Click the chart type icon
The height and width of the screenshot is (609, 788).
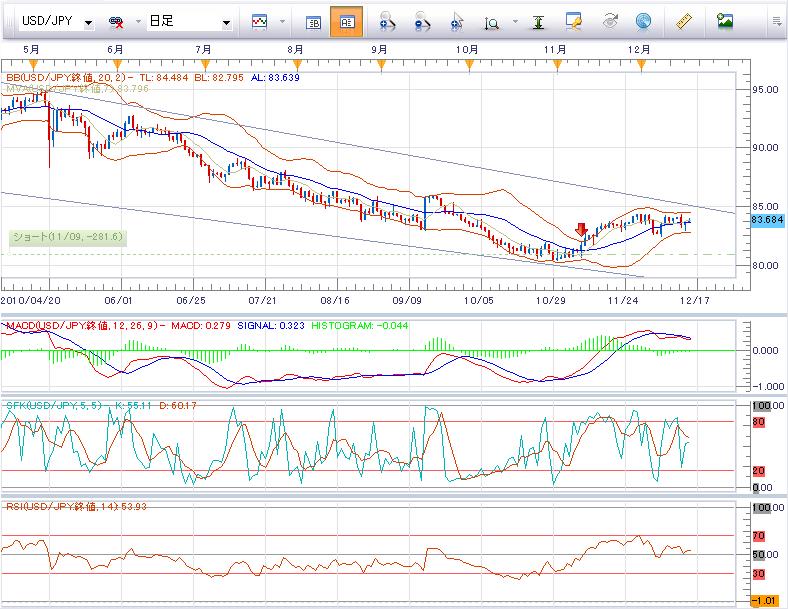[259, 22]
